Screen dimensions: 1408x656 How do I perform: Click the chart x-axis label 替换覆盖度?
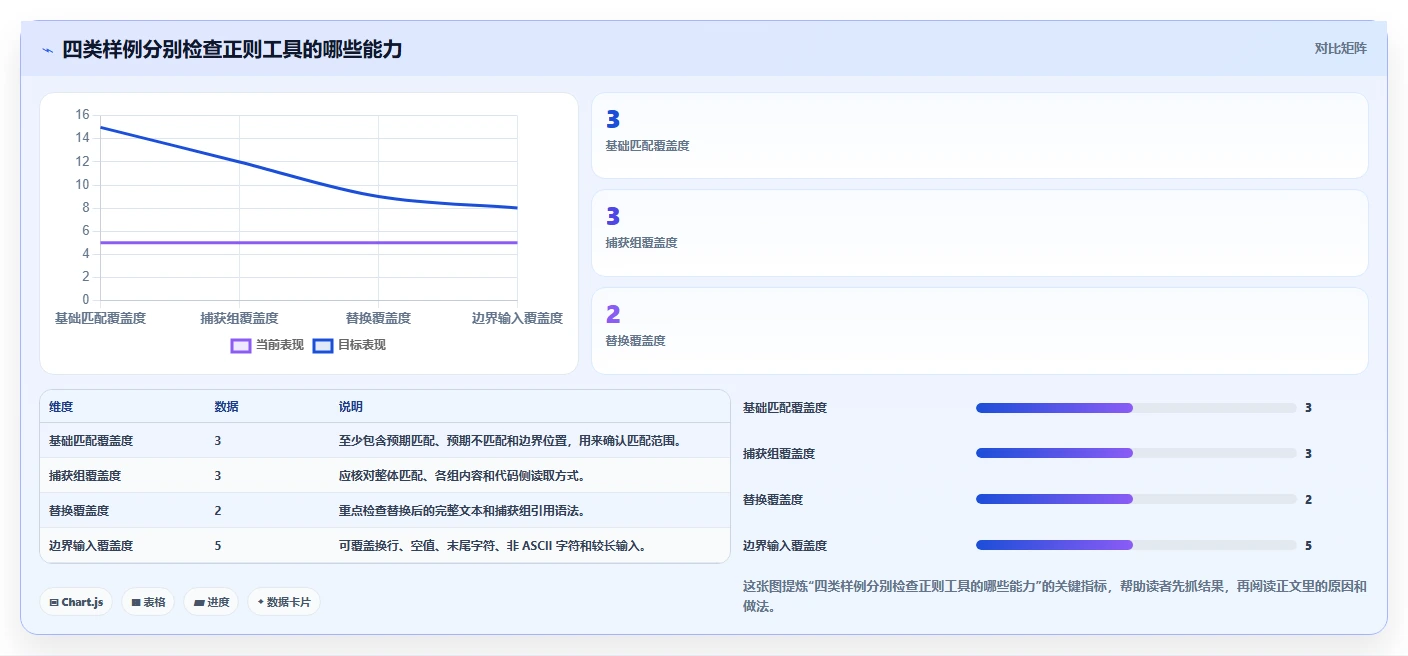(378, 318)
